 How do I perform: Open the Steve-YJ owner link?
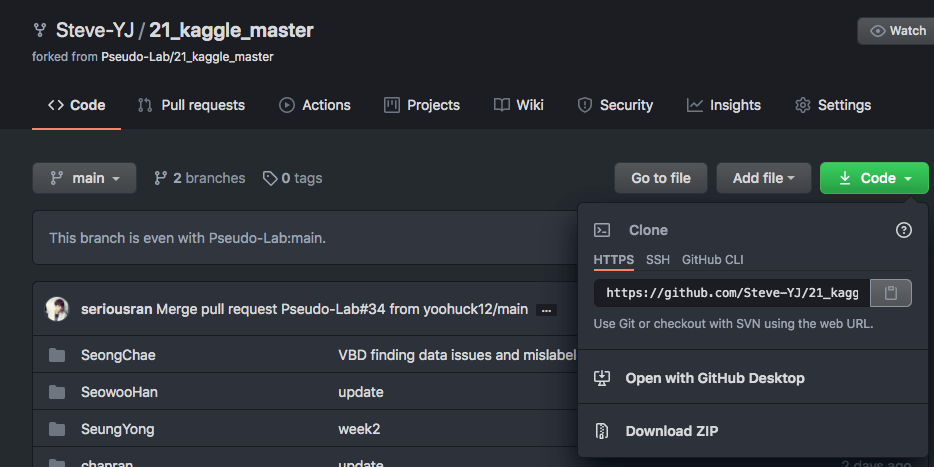(95, 30)
